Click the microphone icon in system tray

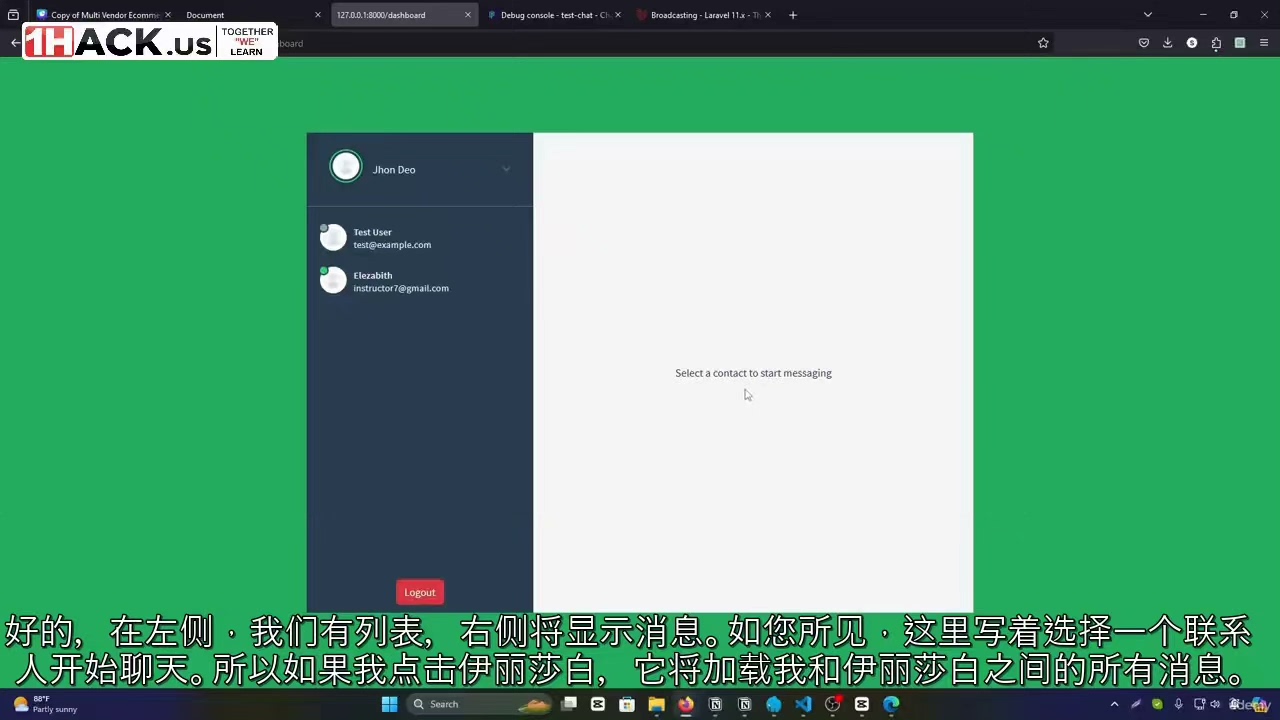click(1179, 704)
